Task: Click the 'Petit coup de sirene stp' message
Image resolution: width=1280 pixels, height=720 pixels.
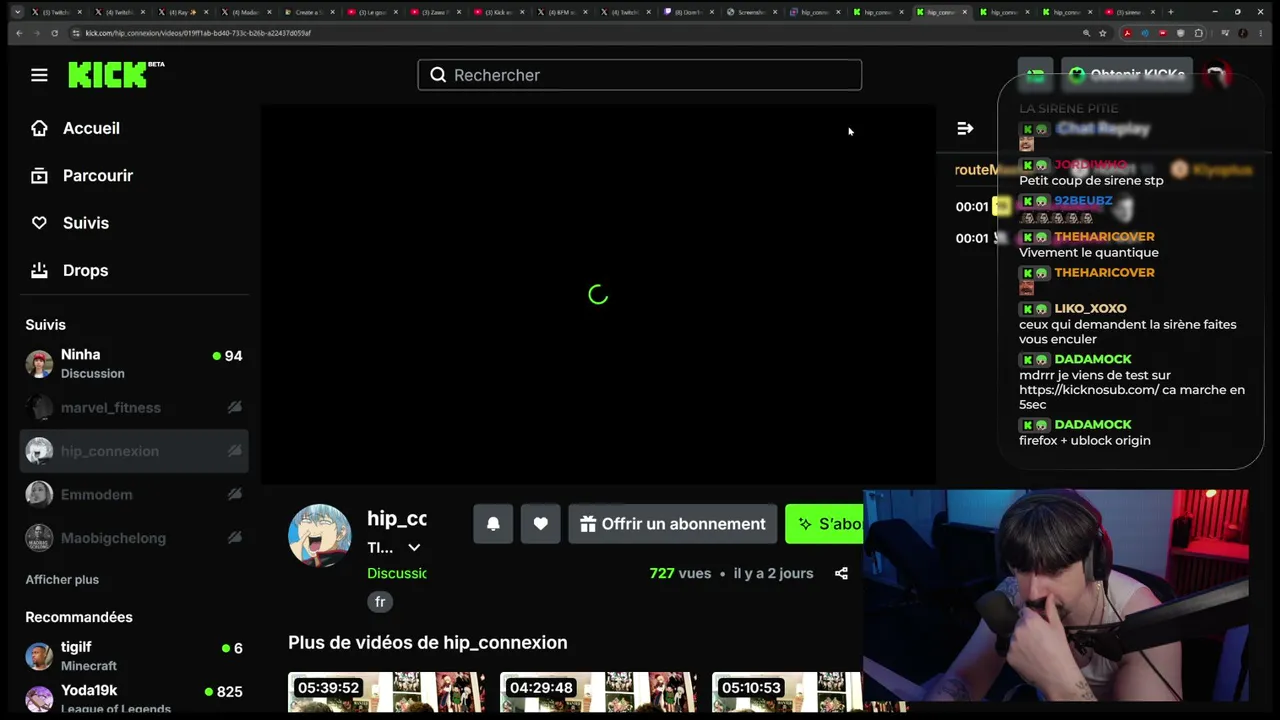Action: click(x=1091, y=181)
